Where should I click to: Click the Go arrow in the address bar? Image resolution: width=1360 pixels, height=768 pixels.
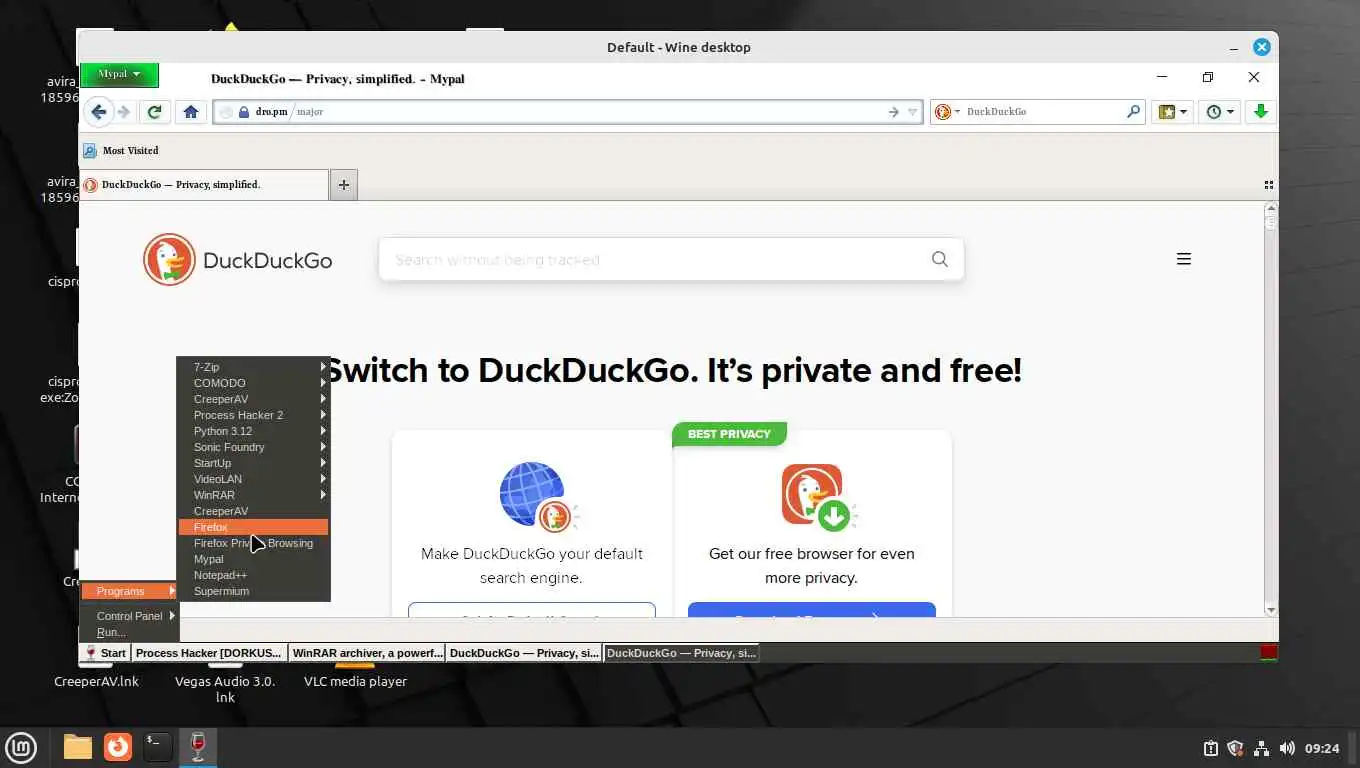pos(893,112)
